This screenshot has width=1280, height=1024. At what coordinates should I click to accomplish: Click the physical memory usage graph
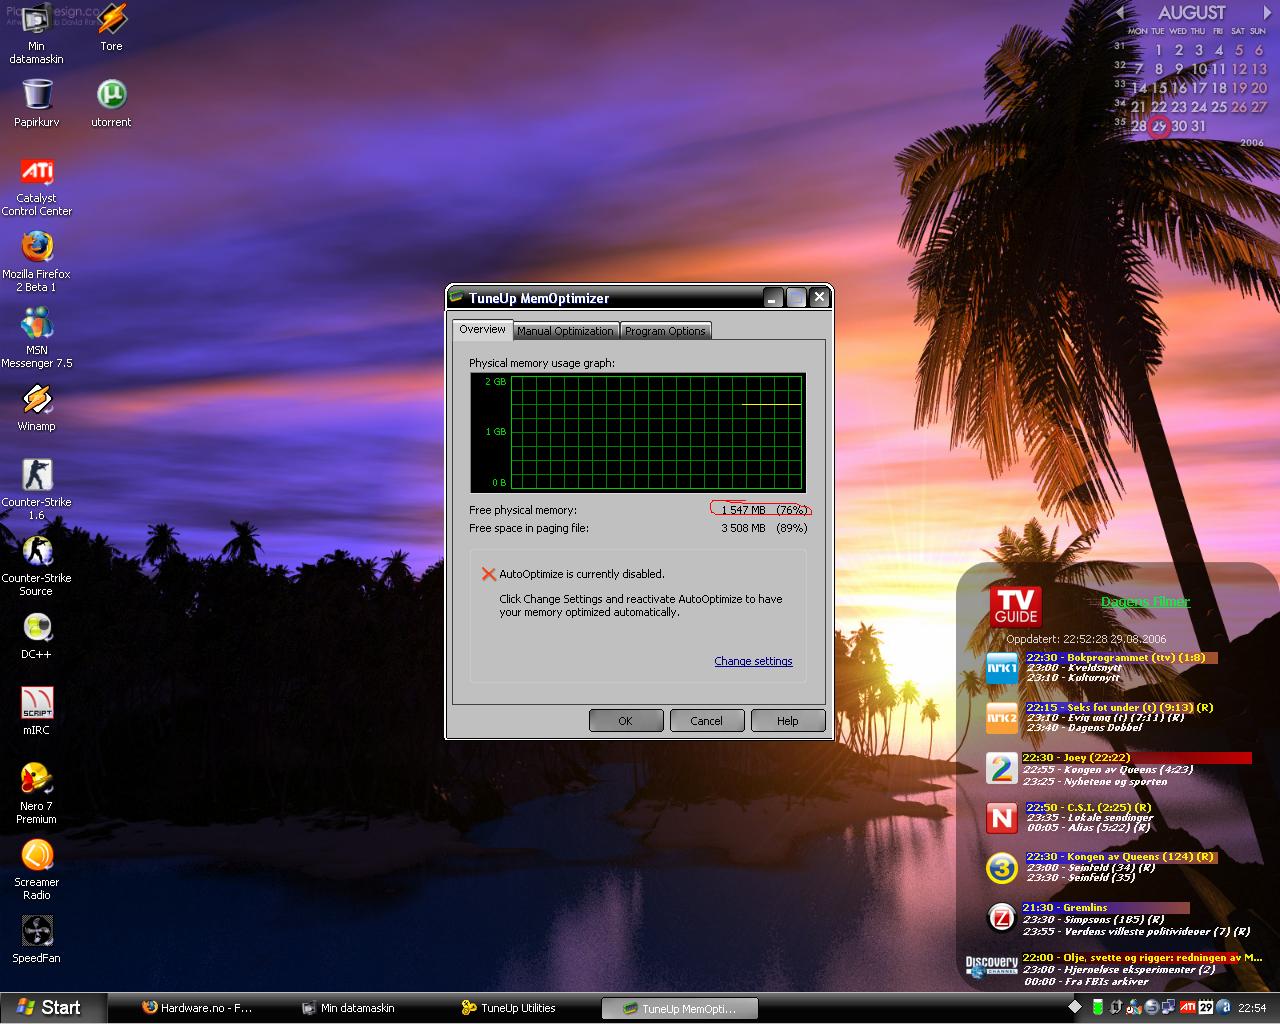(x=638, y=433)
